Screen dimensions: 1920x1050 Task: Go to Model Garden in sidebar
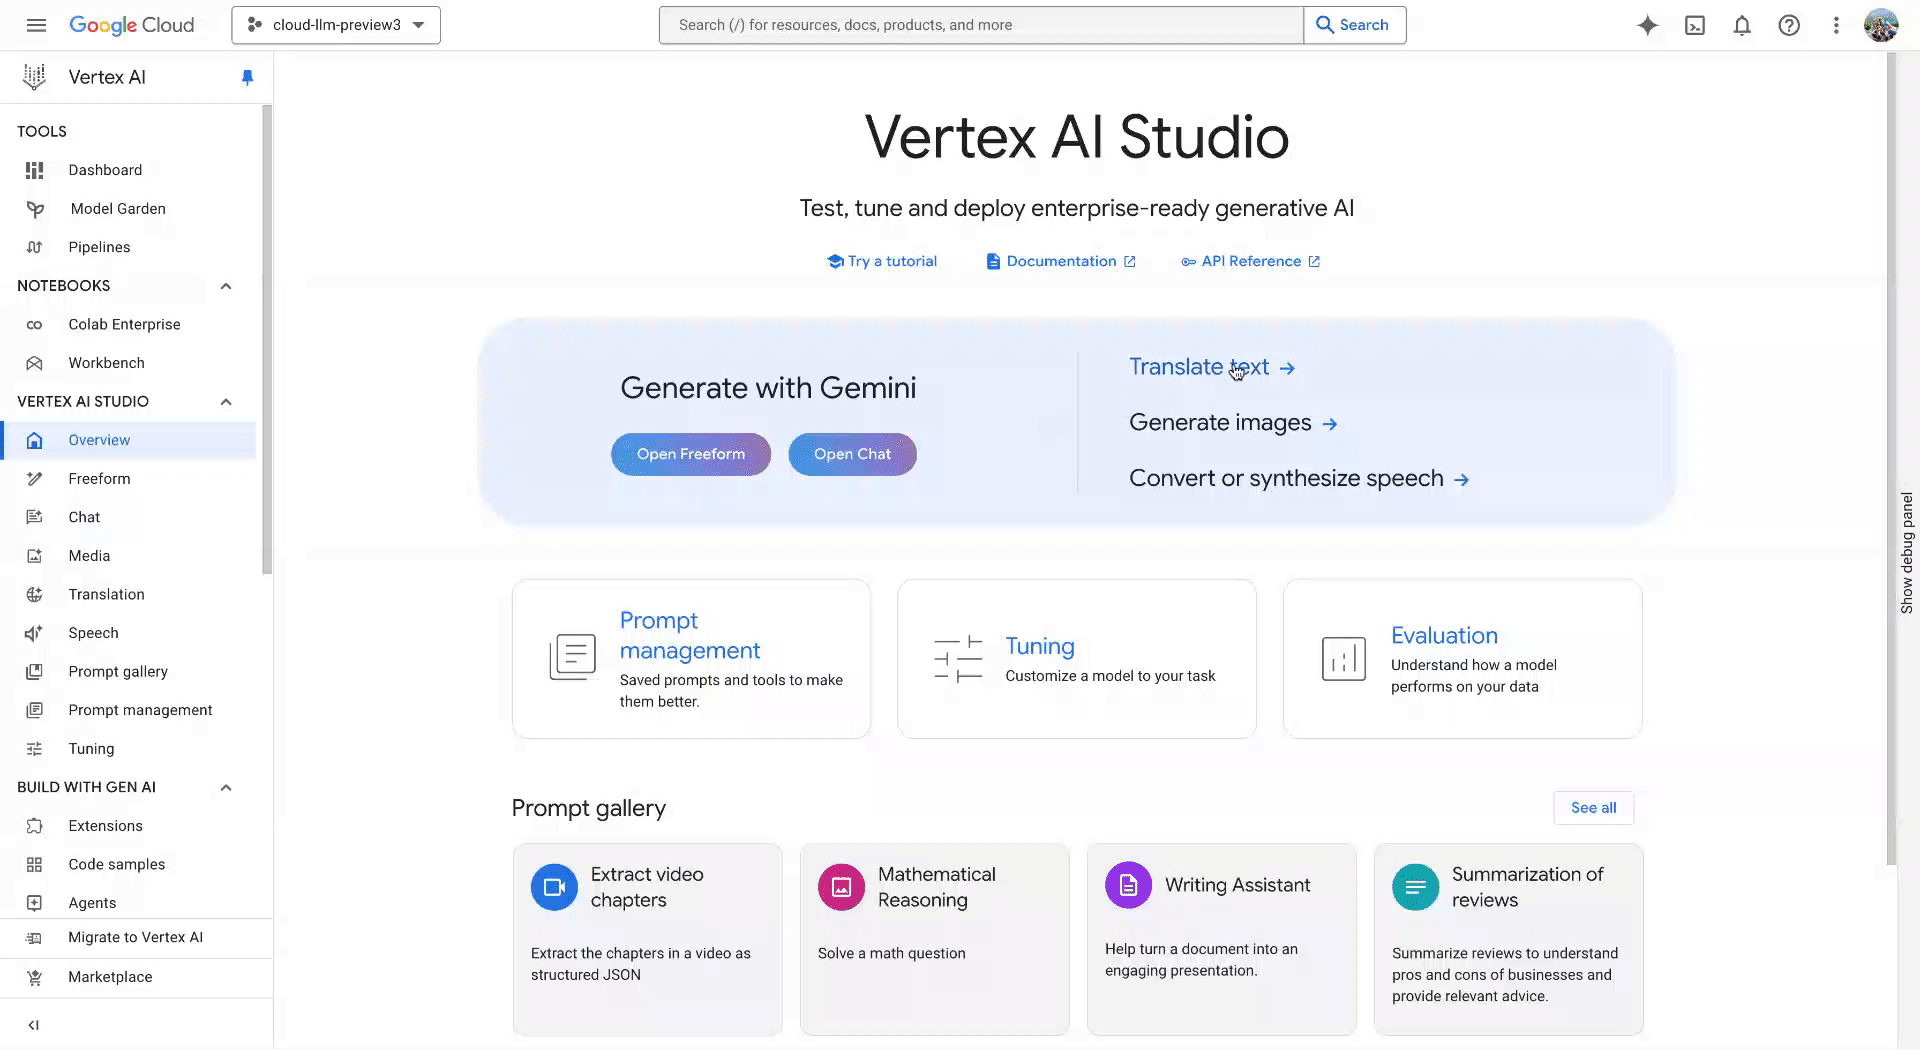pyautogui.click(x=118, y=209)
